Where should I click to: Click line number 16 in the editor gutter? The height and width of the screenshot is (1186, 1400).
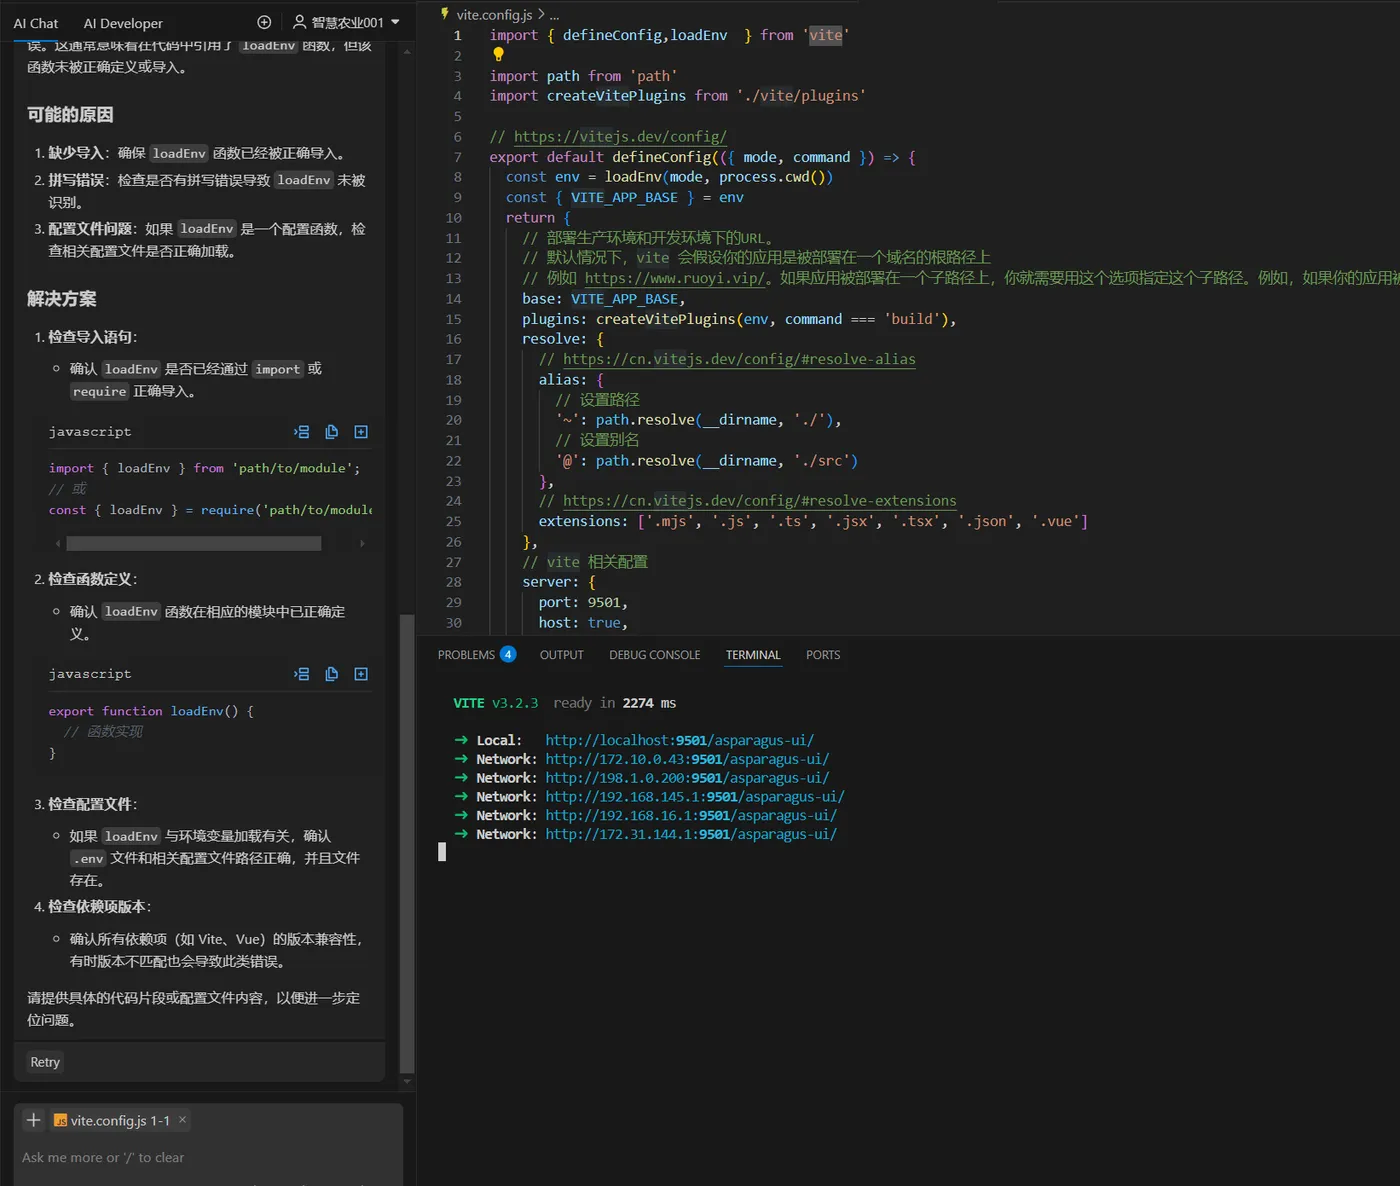(x=454, y=339)
